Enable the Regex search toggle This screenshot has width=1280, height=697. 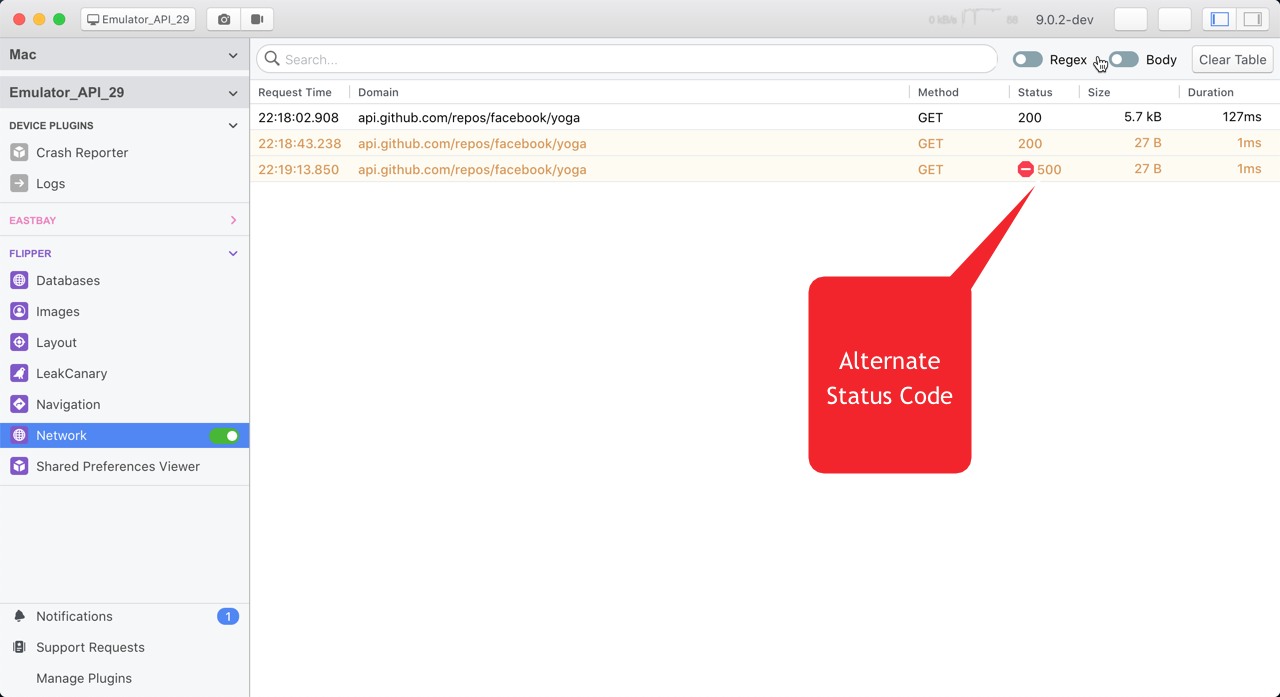tap(1028, 60)
